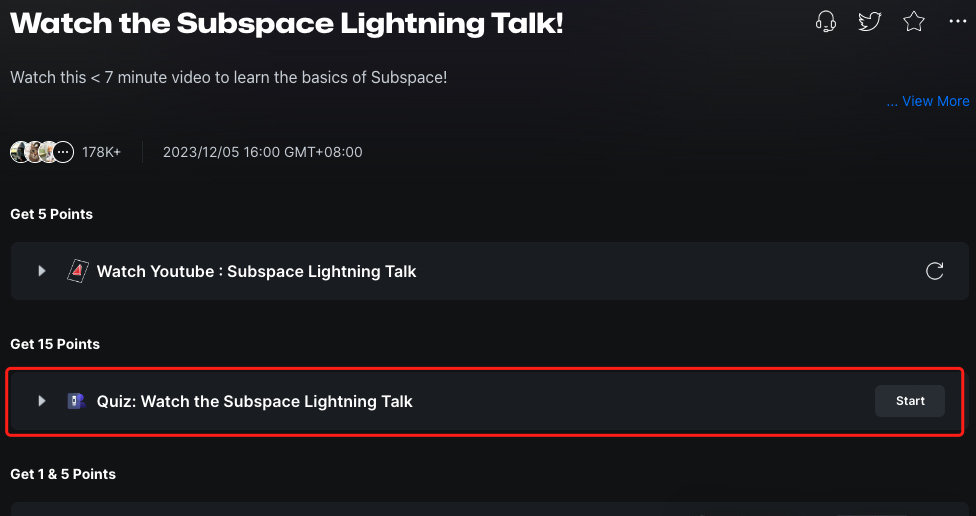Open Quiz: Watch the Subspace Lightning Talk
976x516 pixels.
tap(255, 401)
